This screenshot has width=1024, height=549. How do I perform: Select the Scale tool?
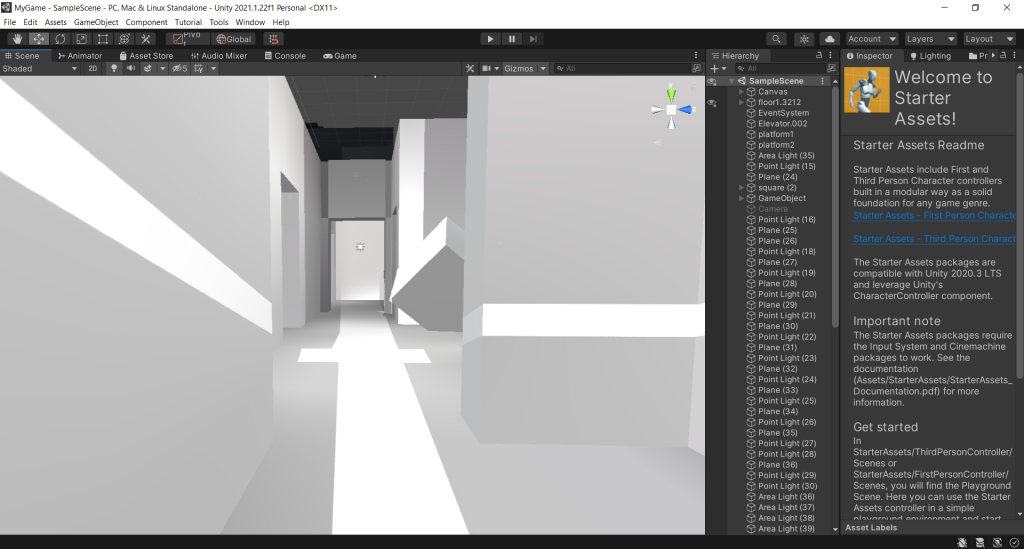click(x=81, y=39)
